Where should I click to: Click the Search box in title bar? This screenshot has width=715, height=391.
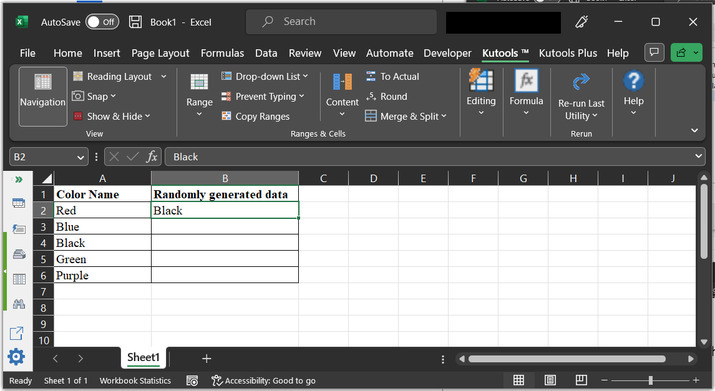tap(341, 21)
